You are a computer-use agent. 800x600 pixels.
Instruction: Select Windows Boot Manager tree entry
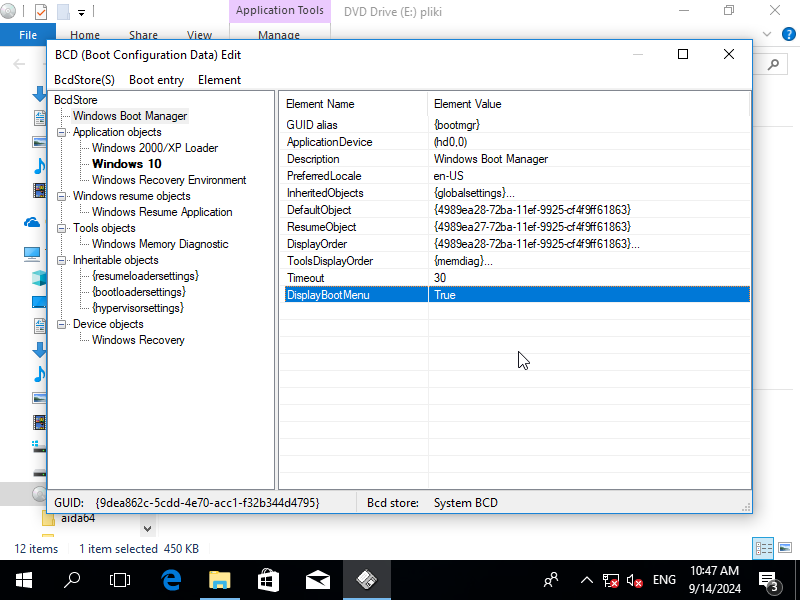tap(130, 116)
